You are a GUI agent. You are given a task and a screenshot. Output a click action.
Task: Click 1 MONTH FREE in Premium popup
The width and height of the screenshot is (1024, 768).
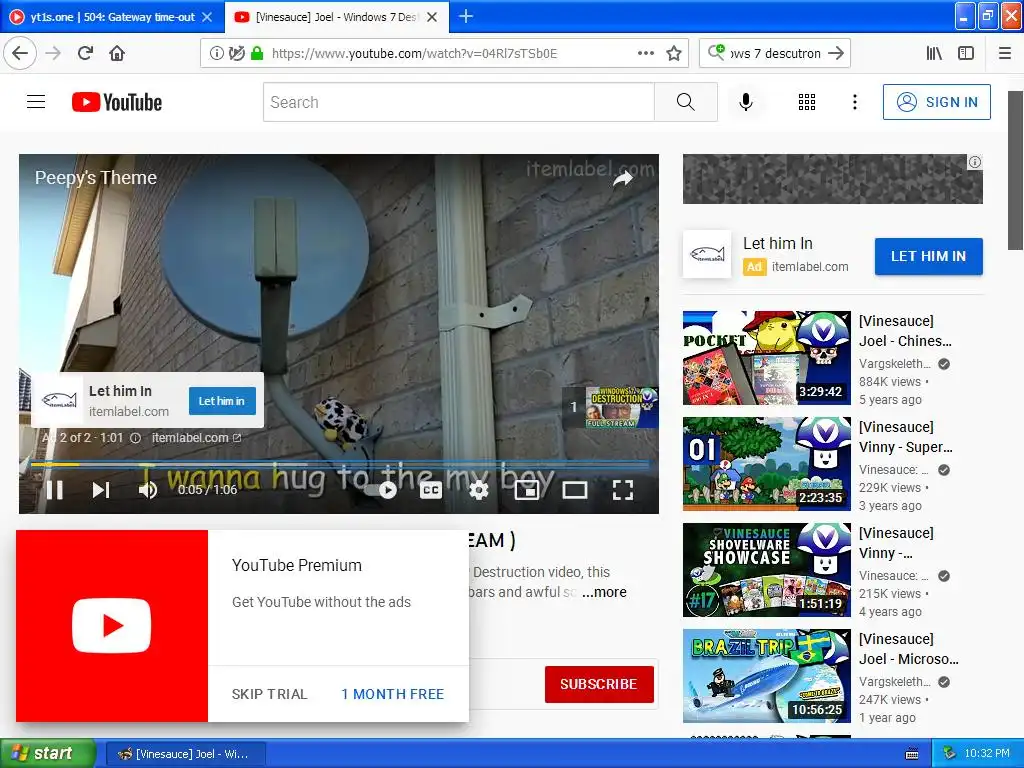pyautogui.click(x=392, y=694)
